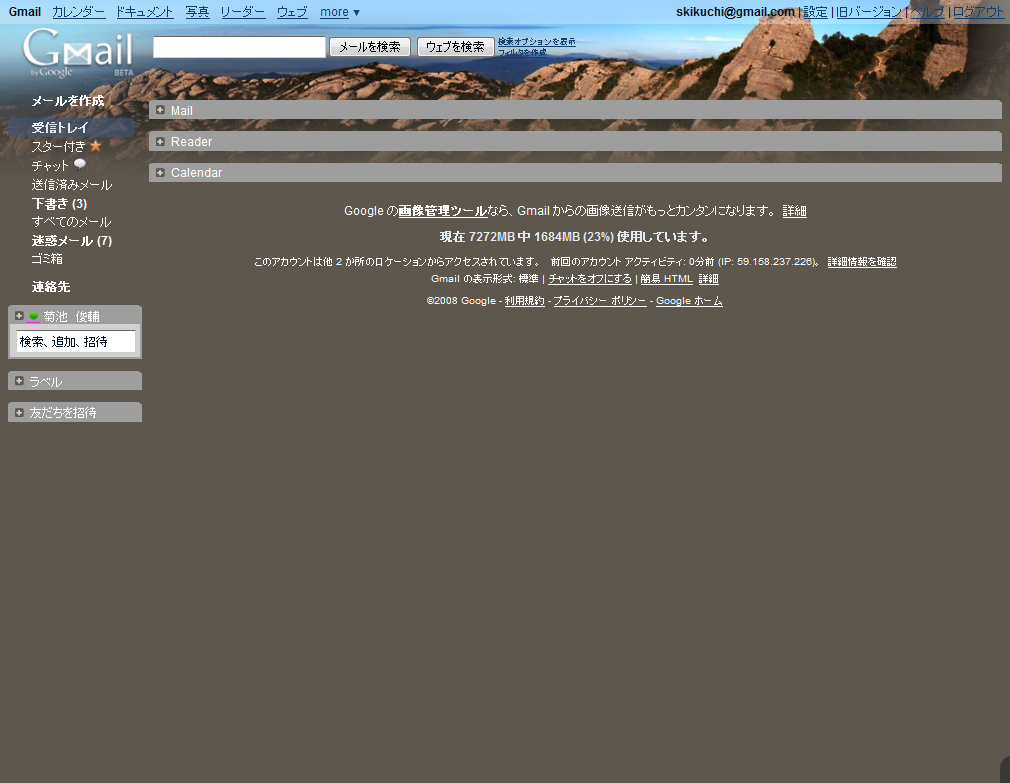The height and width of the screenshot is (783, 1010).
Task: Click メールを作成 to compose
Action: [x=68, y=101]
